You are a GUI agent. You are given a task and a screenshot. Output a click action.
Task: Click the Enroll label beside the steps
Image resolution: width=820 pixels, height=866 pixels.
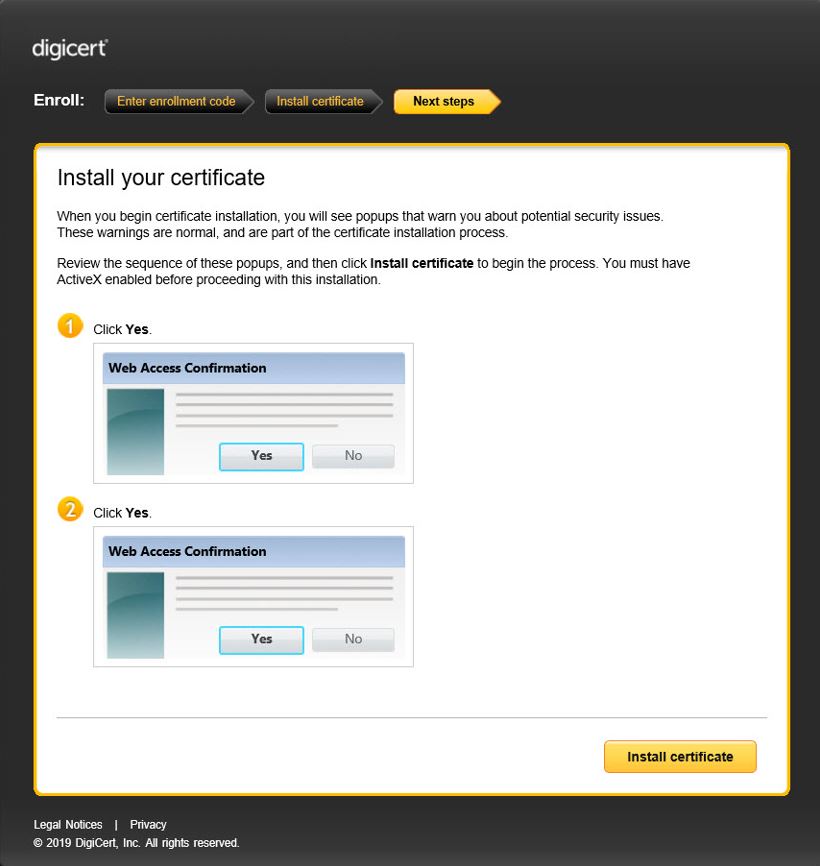[x=59, y=101]
